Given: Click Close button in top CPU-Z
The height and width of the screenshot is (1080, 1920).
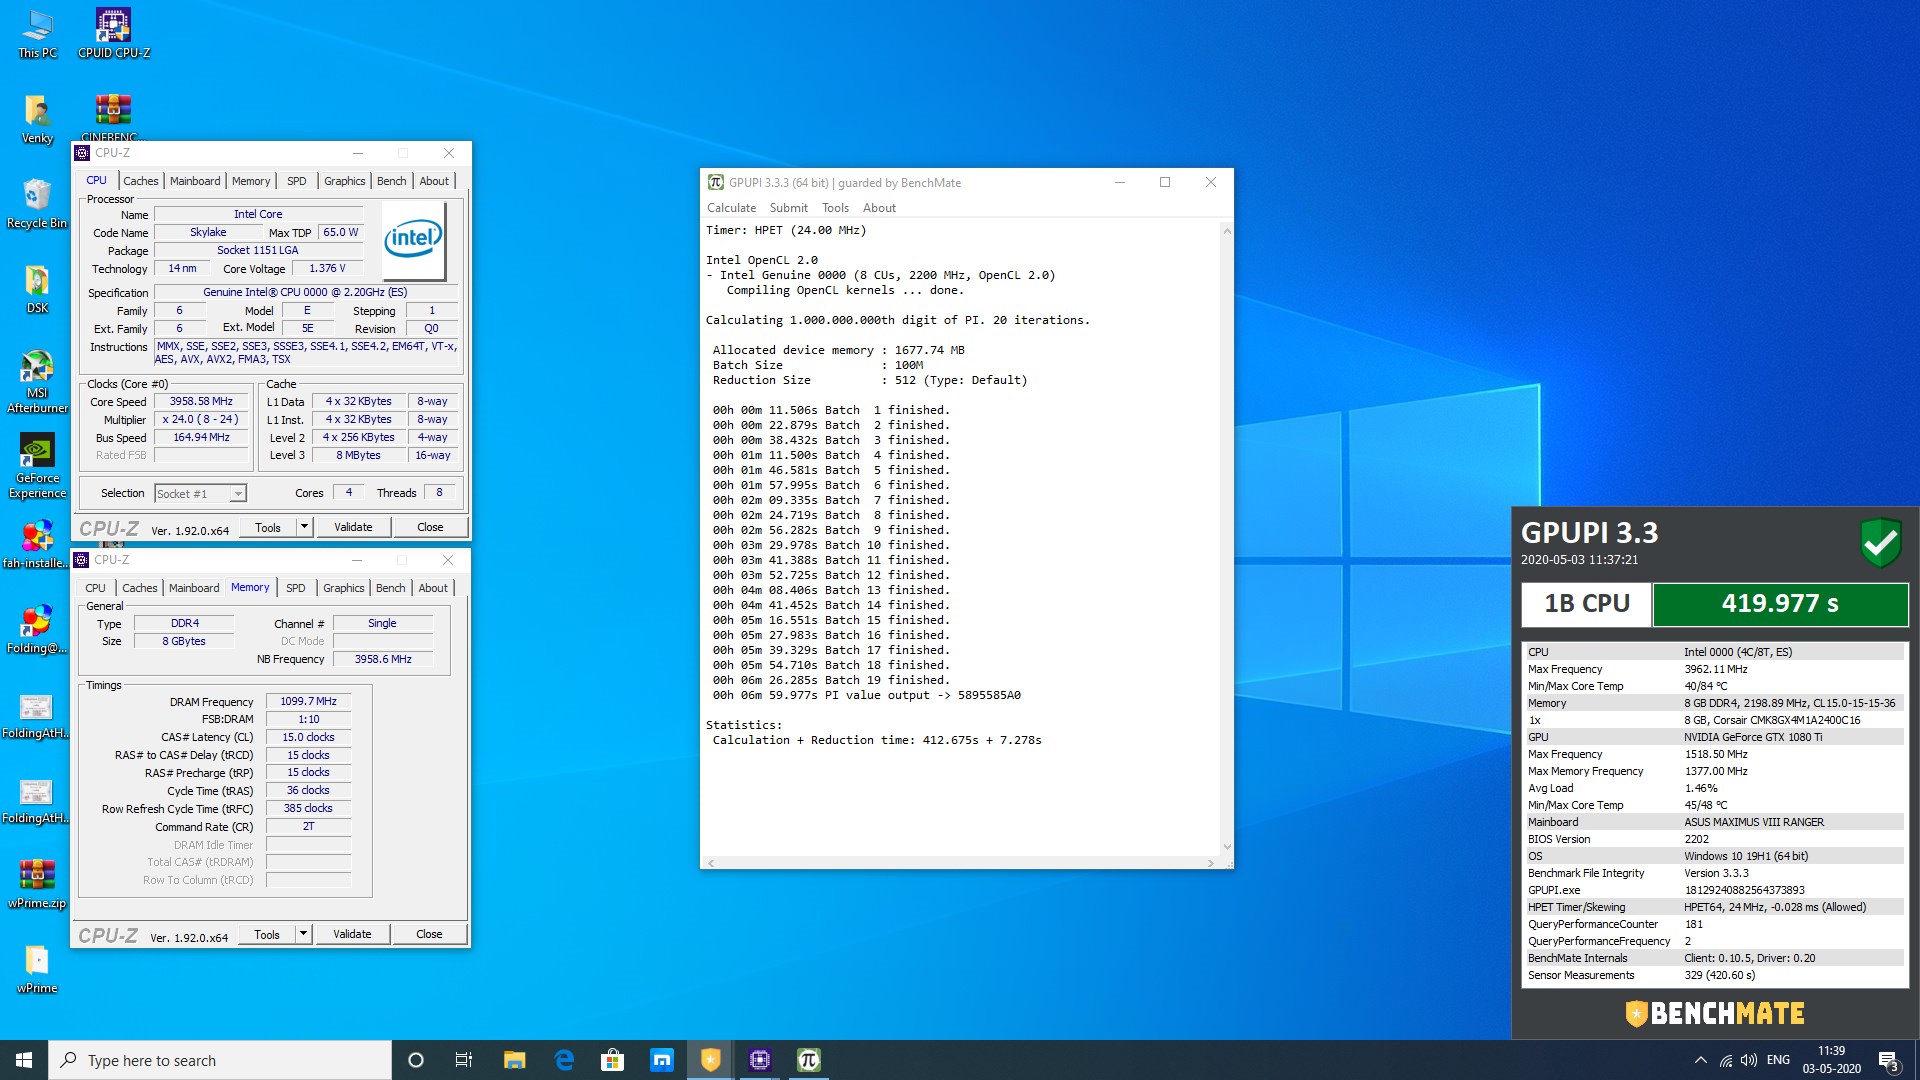Looking at the screenshot, I should [430, 527].
